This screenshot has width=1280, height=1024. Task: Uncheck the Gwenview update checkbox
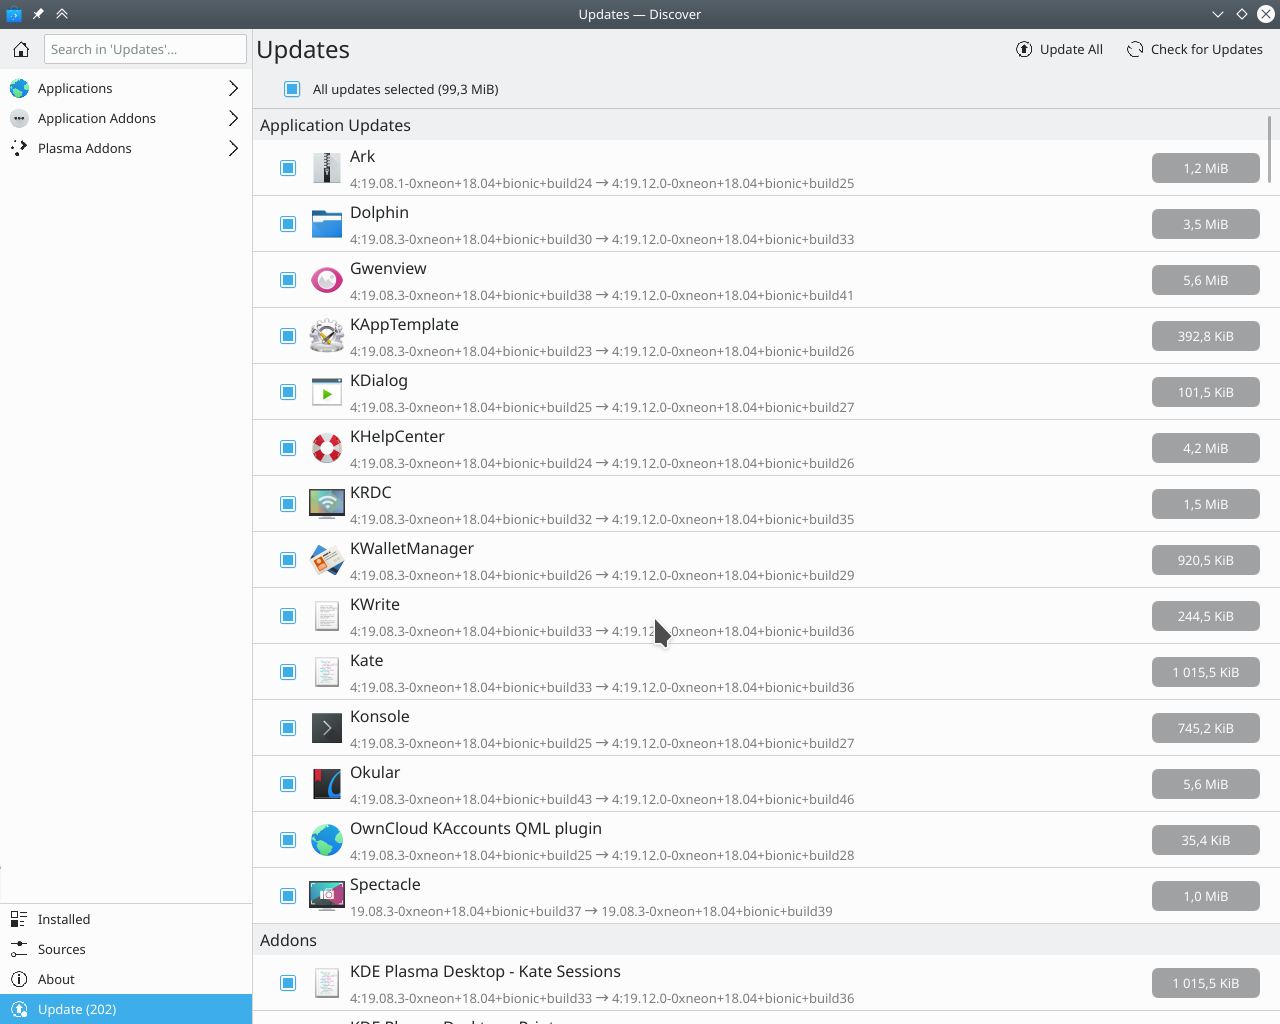pos(288,280)
